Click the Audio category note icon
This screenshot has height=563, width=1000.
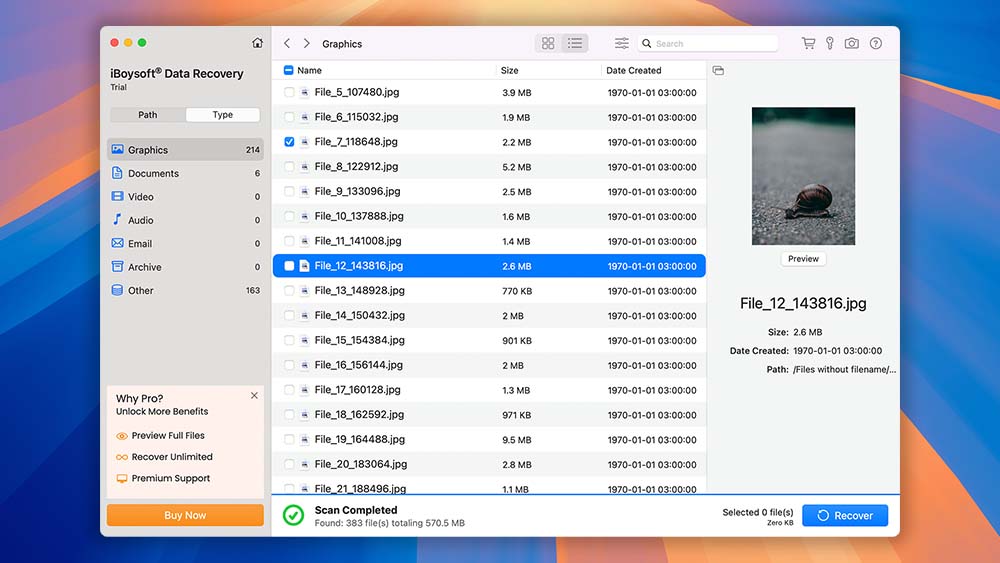coord(117,219)
